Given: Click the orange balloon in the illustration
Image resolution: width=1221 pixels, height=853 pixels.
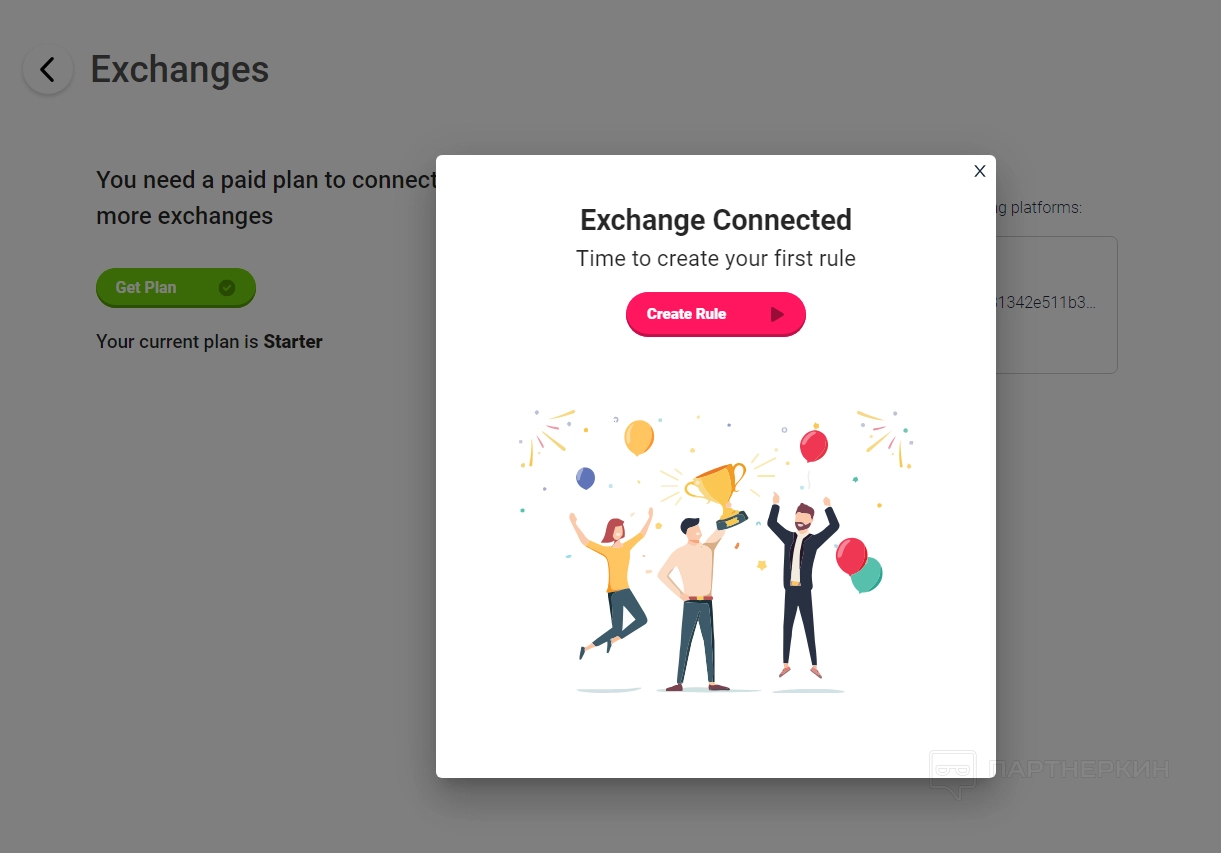Looking at the screenshot, I should pyautogui.click(x=638, y=436).
